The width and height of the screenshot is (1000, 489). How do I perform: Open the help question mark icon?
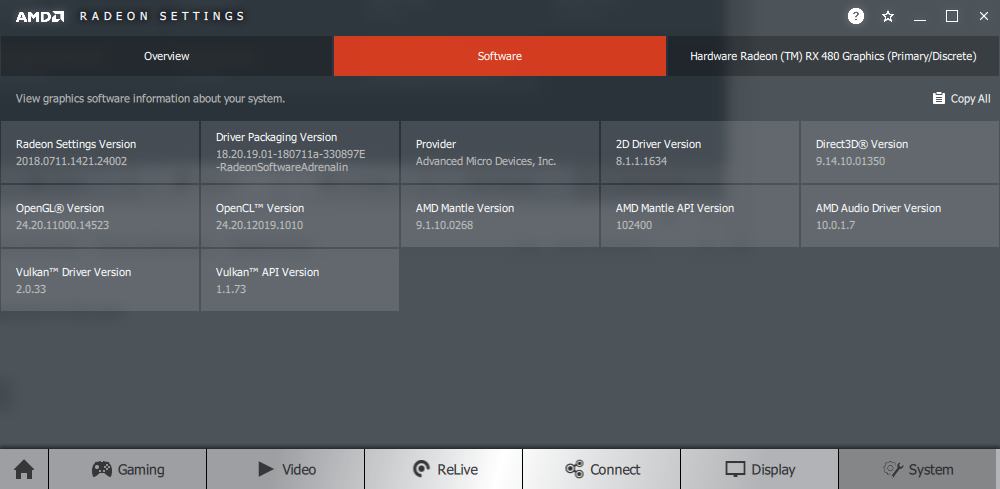(x=856, y=16)
